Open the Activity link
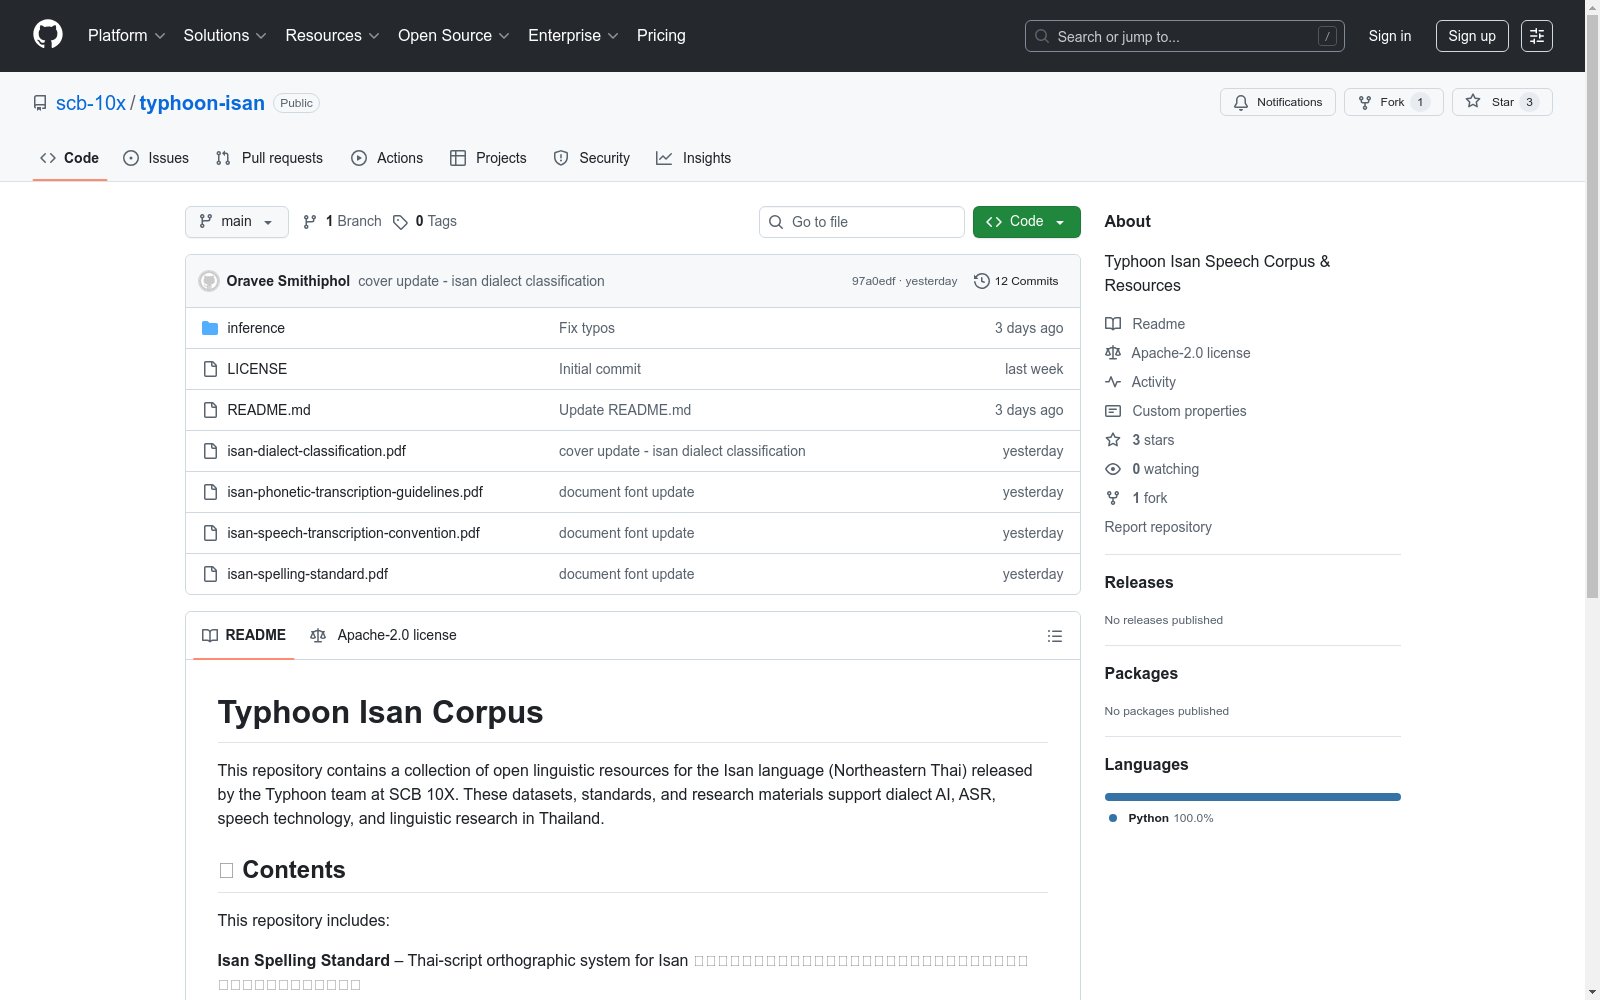The height and width of the screenshot is (1000, 1600). coord(1140,382)
